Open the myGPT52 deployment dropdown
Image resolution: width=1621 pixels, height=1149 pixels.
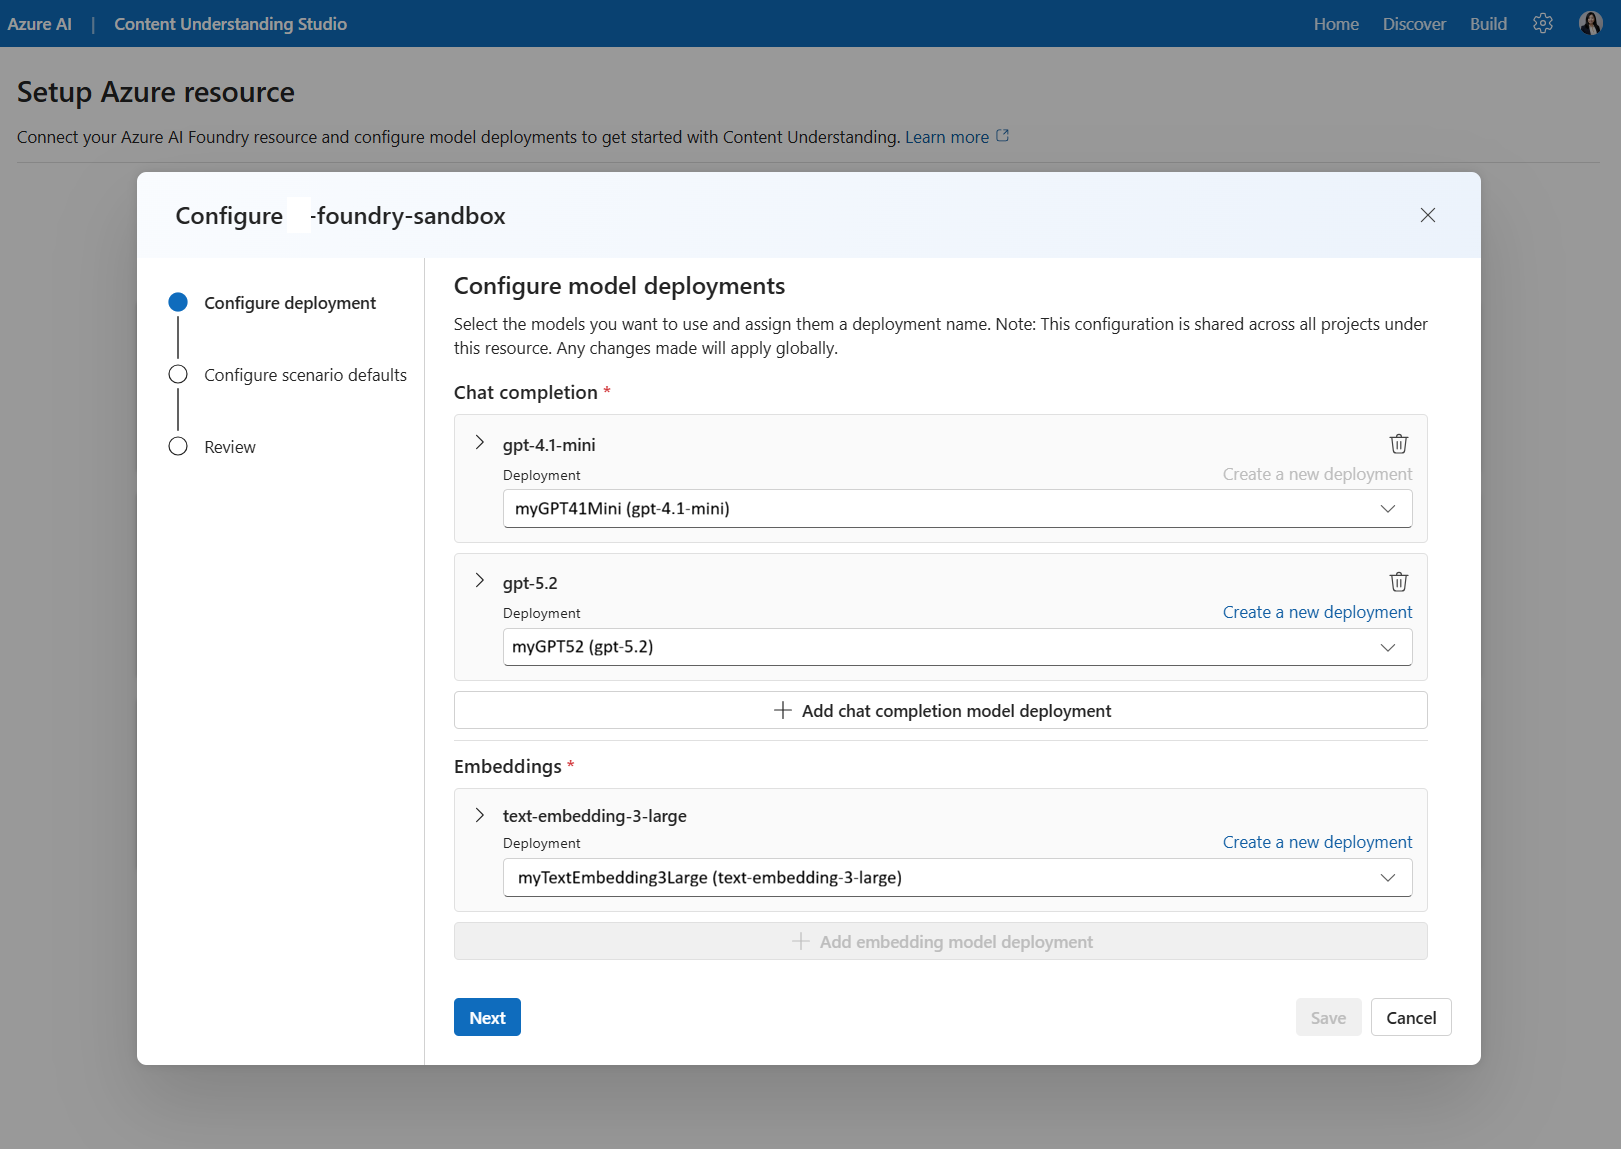click(957, 646)
